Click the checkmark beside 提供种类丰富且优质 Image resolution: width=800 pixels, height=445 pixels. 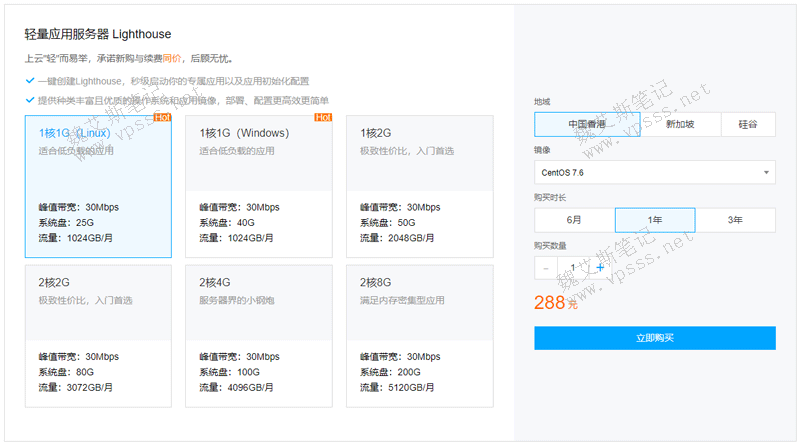click(x=30, y=100)
